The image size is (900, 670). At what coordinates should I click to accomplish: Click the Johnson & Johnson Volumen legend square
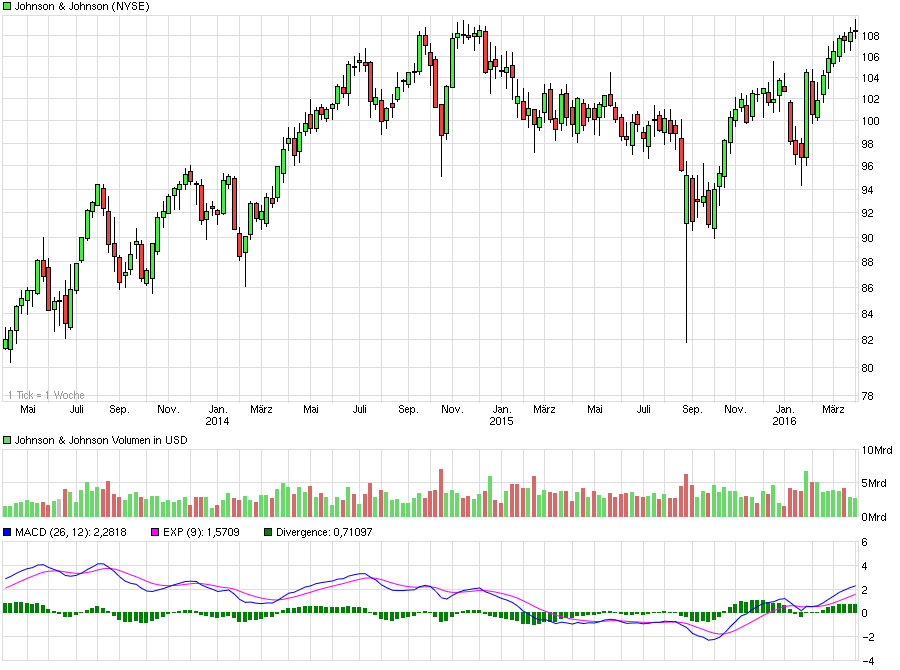click(x=7, y=440)
